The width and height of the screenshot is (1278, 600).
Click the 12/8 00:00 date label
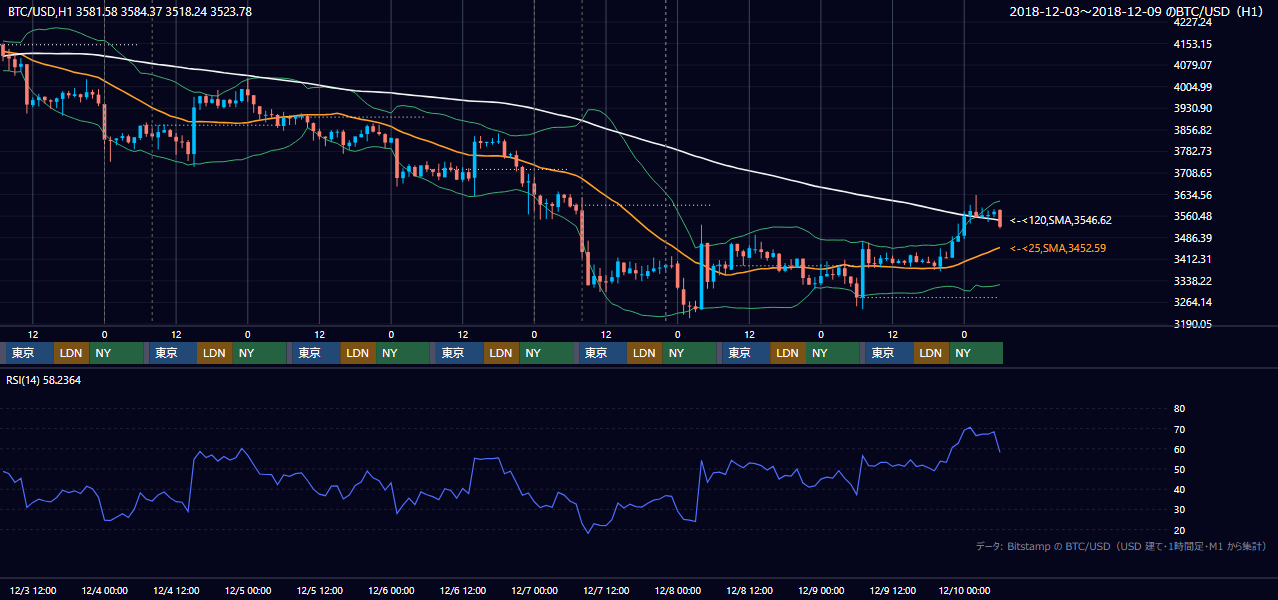678,590
